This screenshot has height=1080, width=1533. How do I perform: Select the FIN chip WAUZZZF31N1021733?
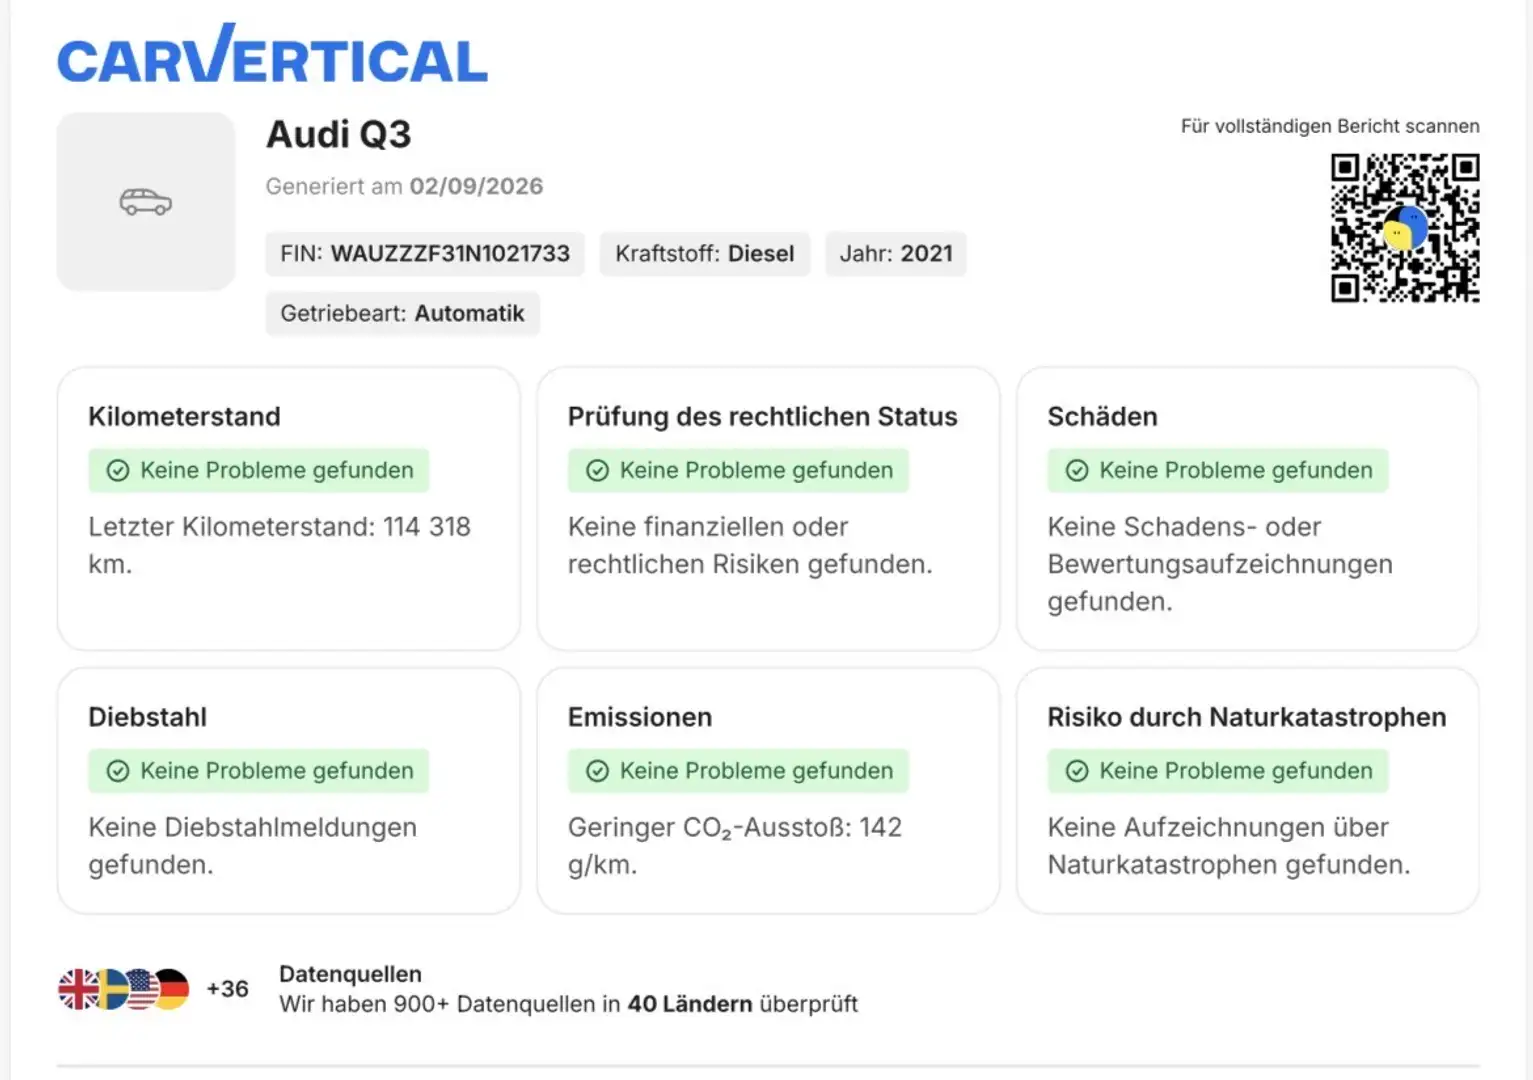425,254
